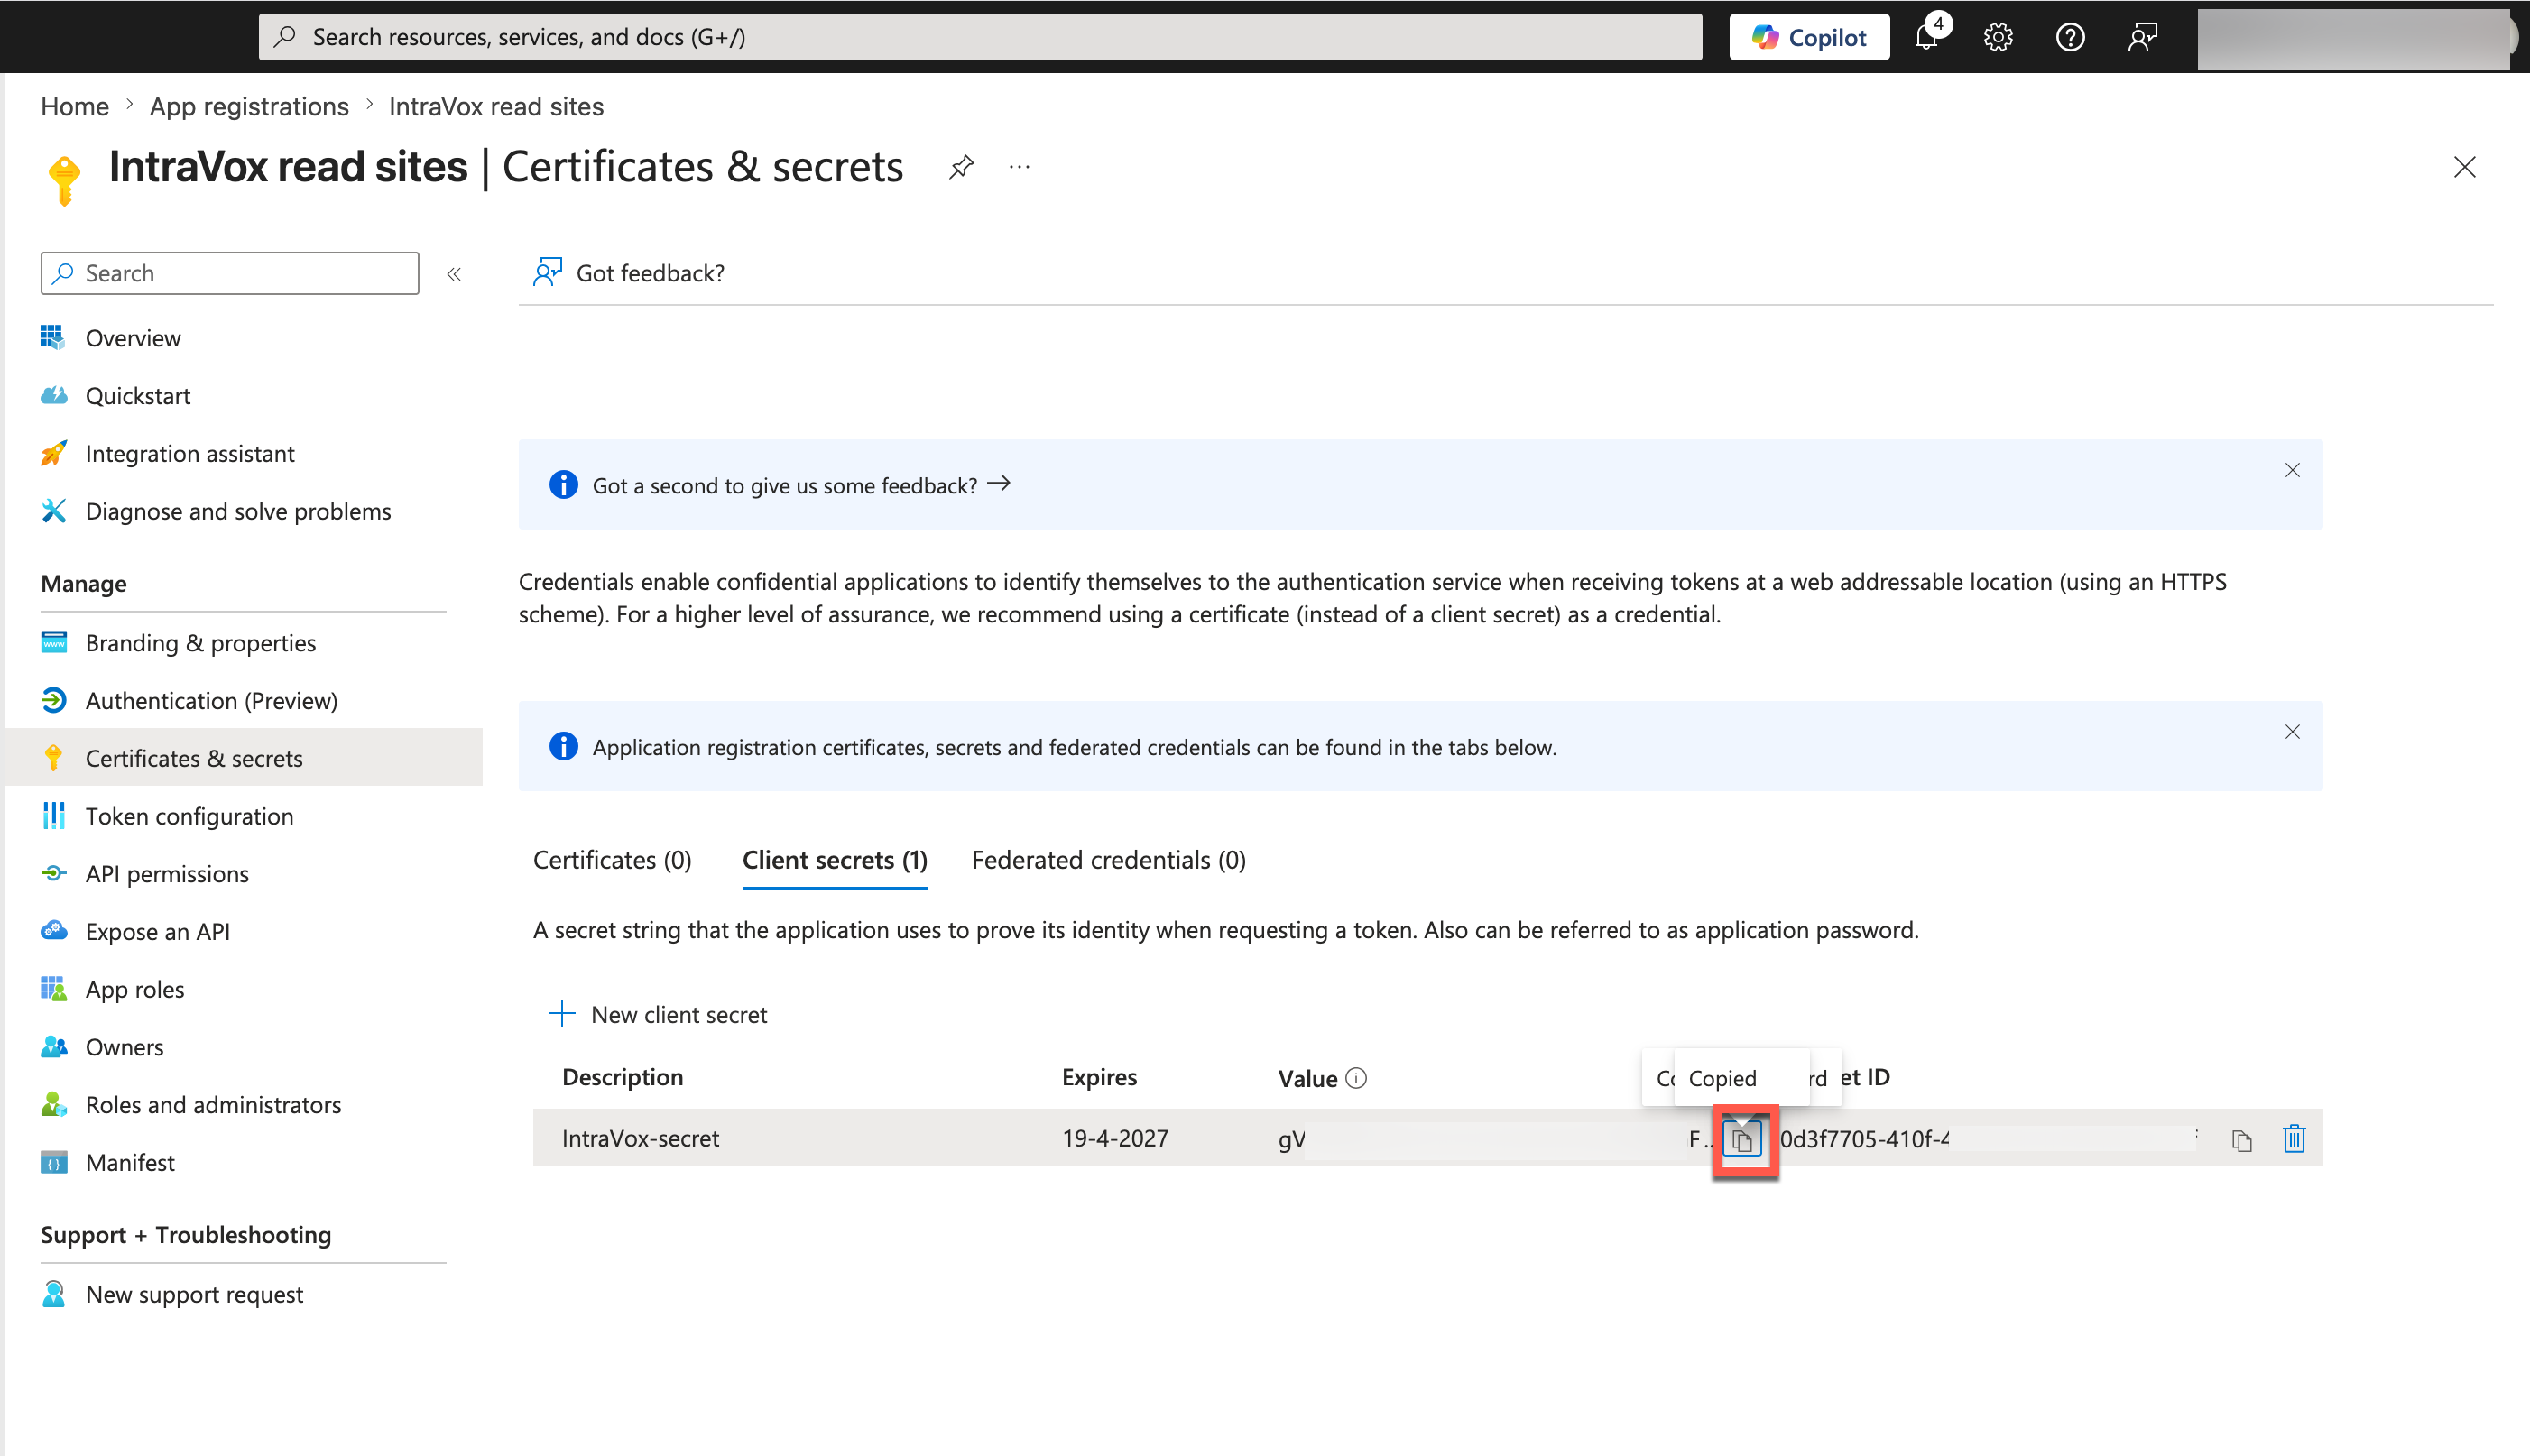Select Certificates & secrets menu item

click(x=243, y=758)
